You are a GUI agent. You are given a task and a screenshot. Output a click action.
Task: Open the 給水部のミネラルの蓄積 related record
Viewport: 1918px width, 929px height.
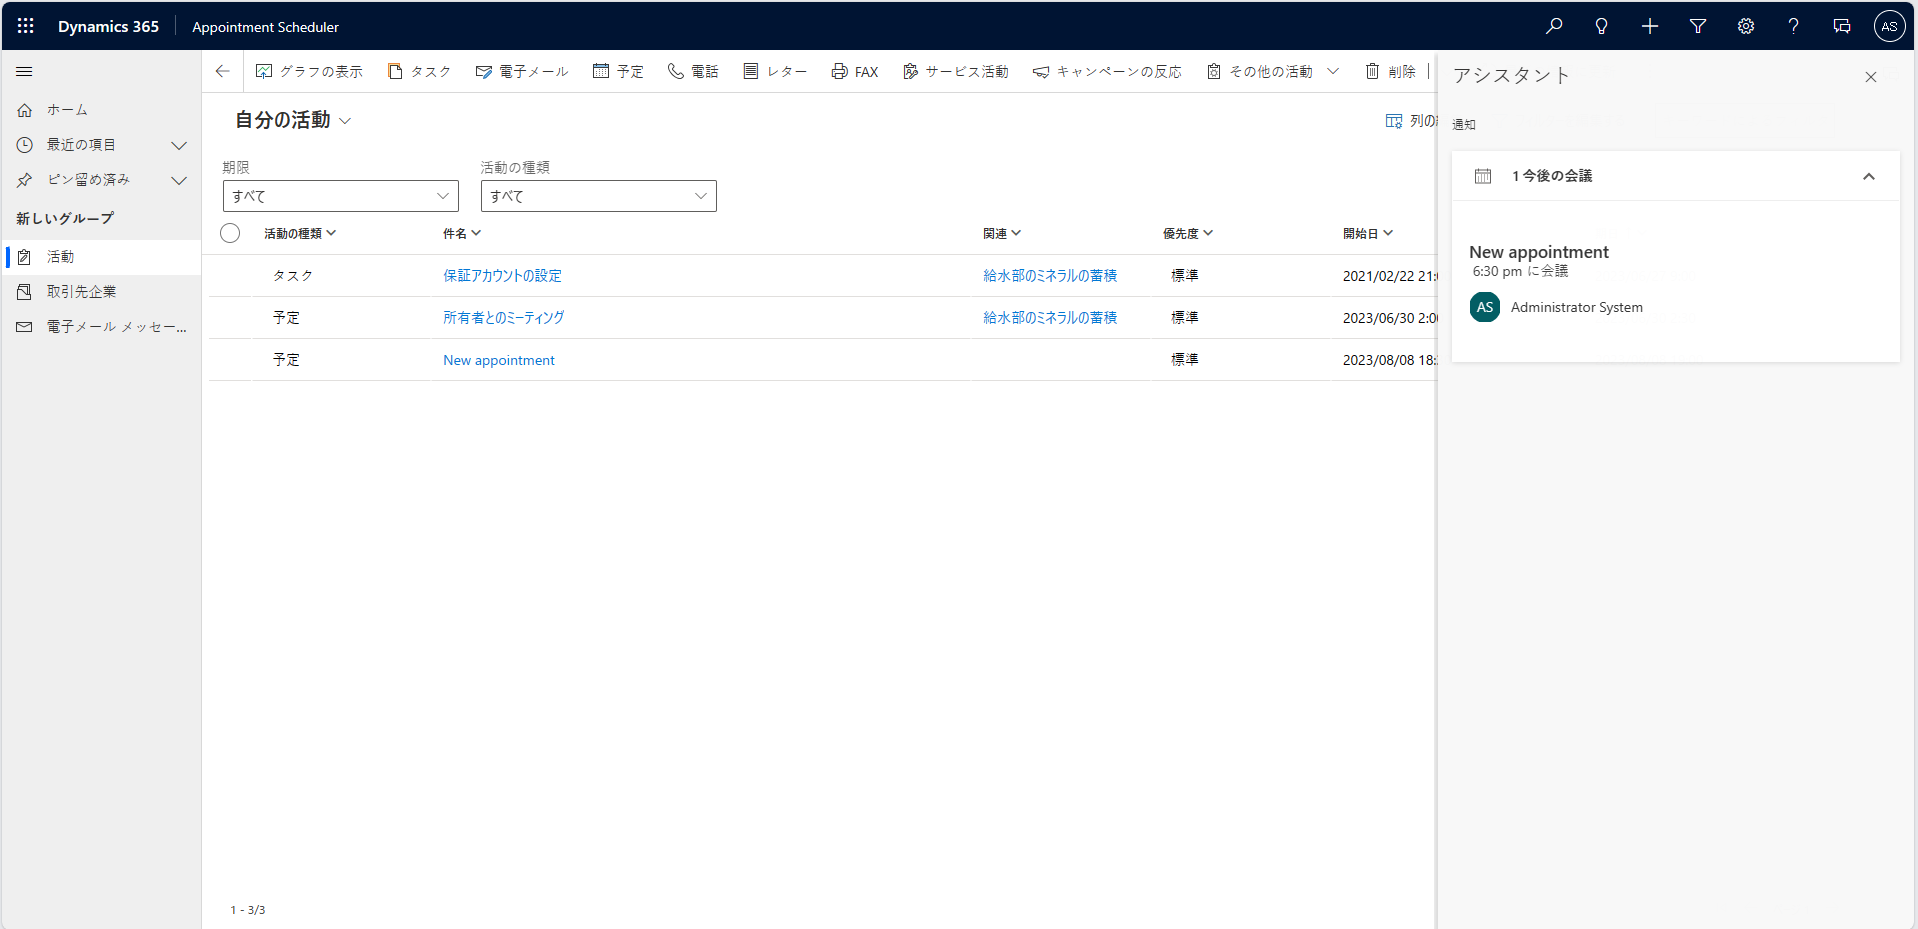coord(1050,275)
